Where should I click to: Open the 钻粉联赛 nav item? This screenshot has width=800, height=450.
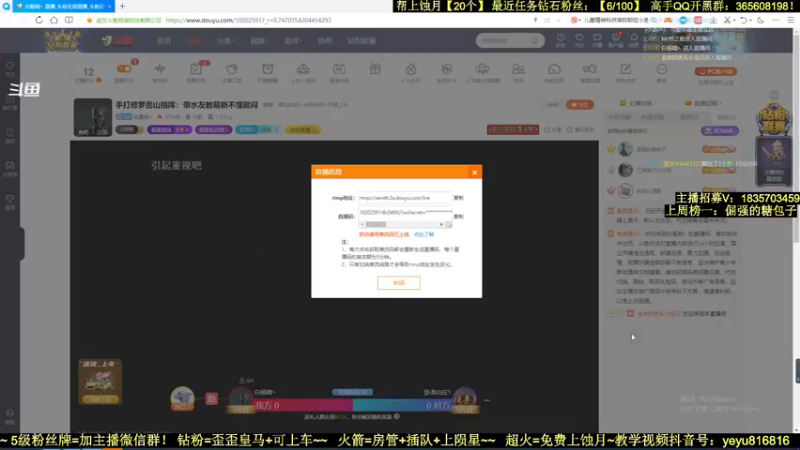[x=362, y=41]
